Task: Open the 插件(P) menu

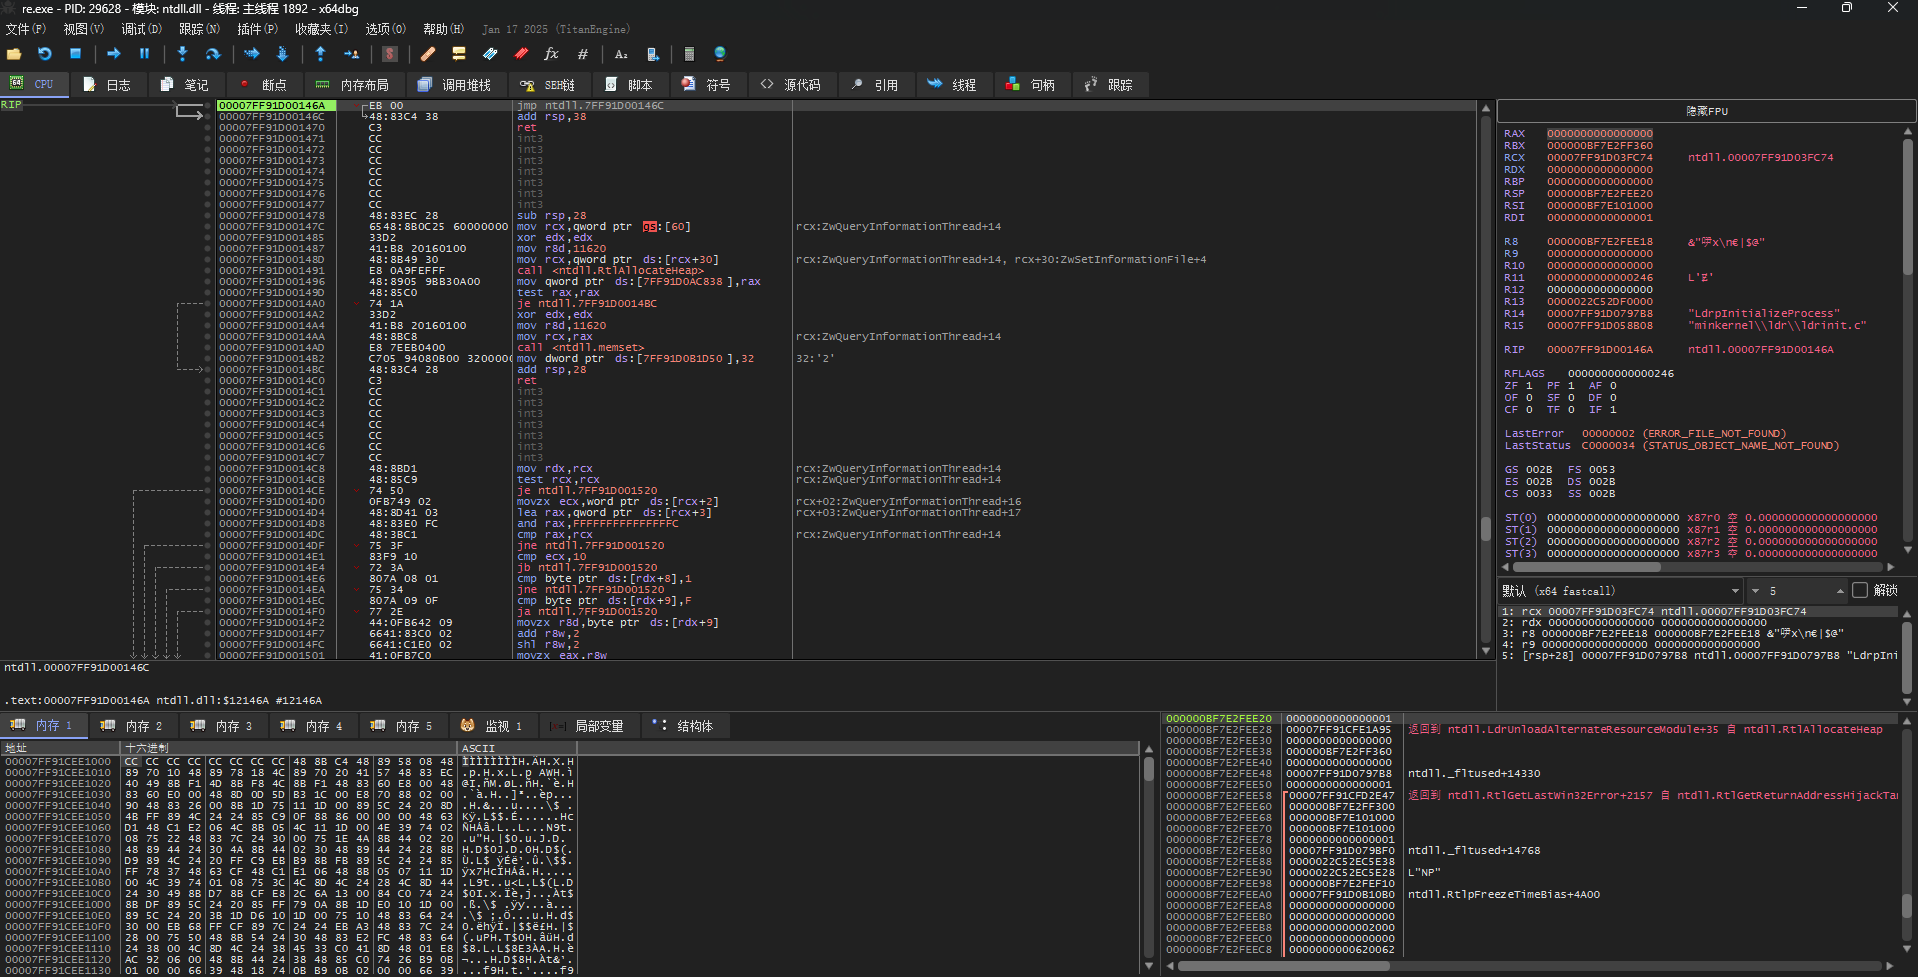Action: 257,29
